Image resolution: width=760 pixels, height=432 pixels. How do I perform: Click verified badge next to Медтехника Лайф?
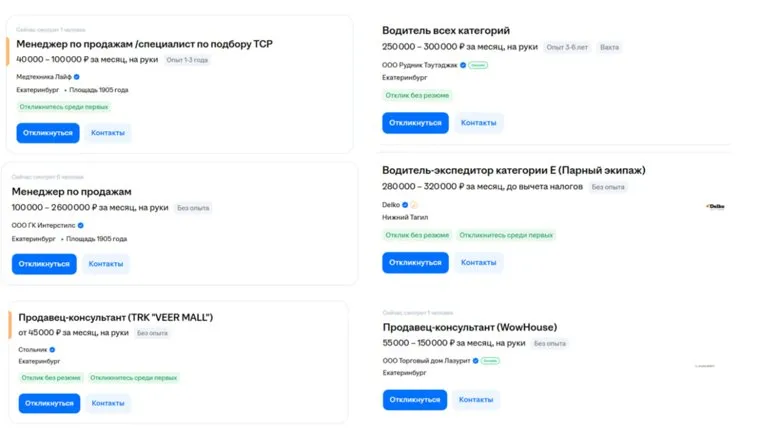76,76
